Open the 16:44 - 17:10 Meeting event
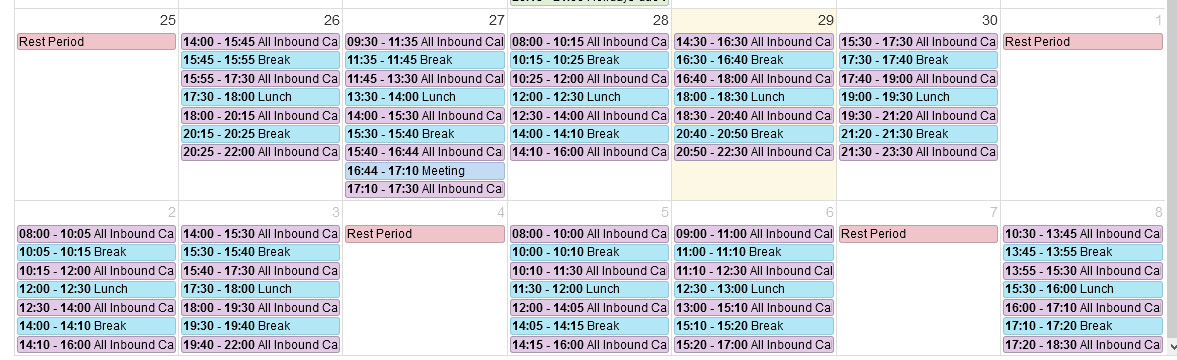 pyautogui.click(x=425, y=171)
